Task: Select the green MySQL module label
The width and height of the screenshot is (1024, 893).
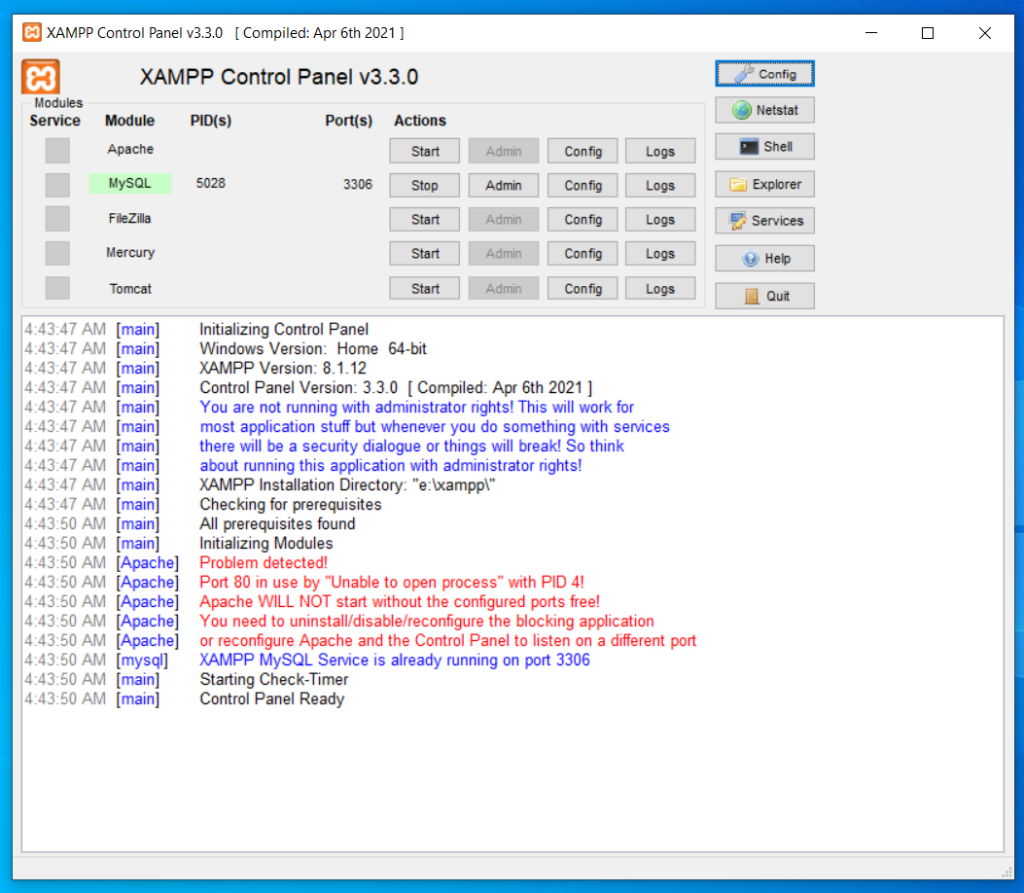Action: point(130,184)
